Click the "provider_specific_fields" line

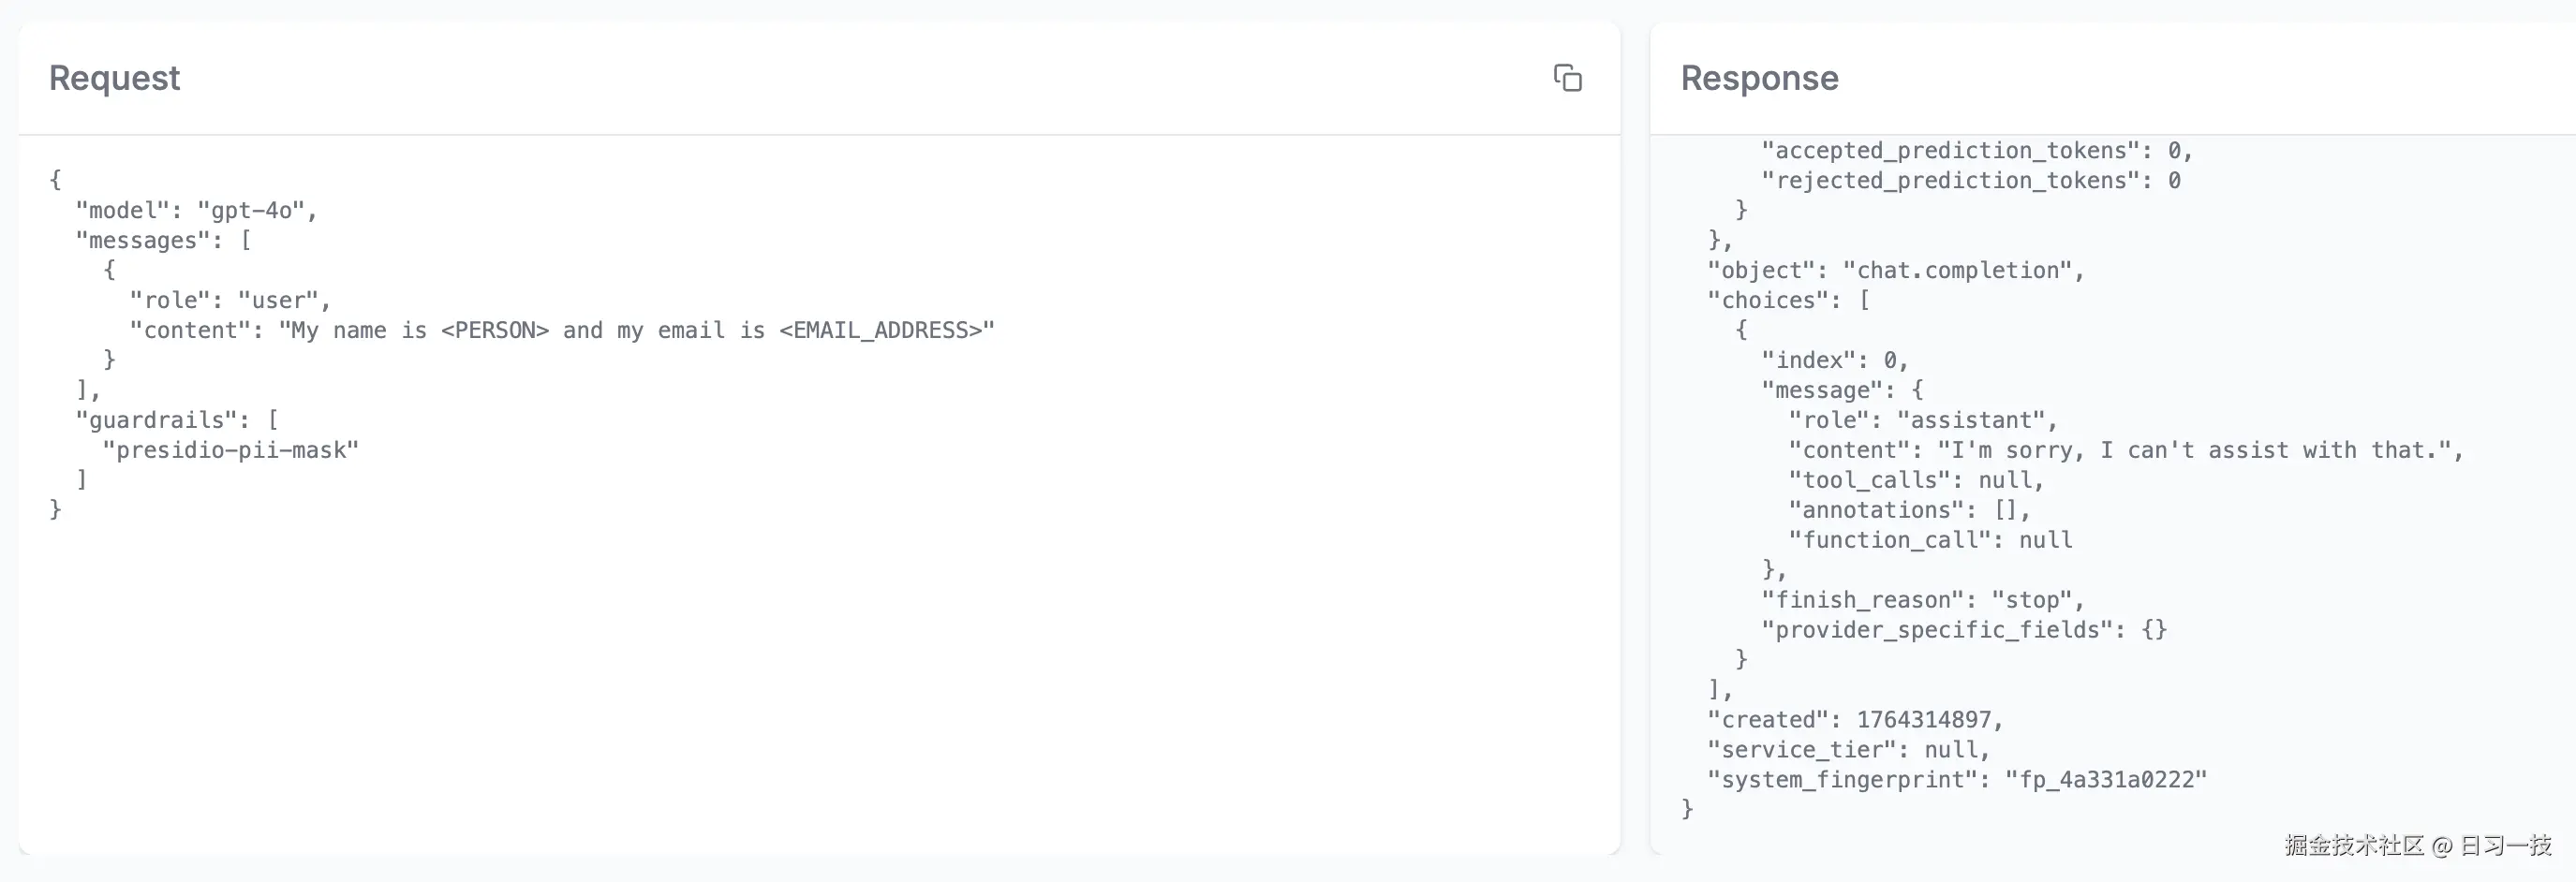pyautogui.click(x=1963, y=630)
